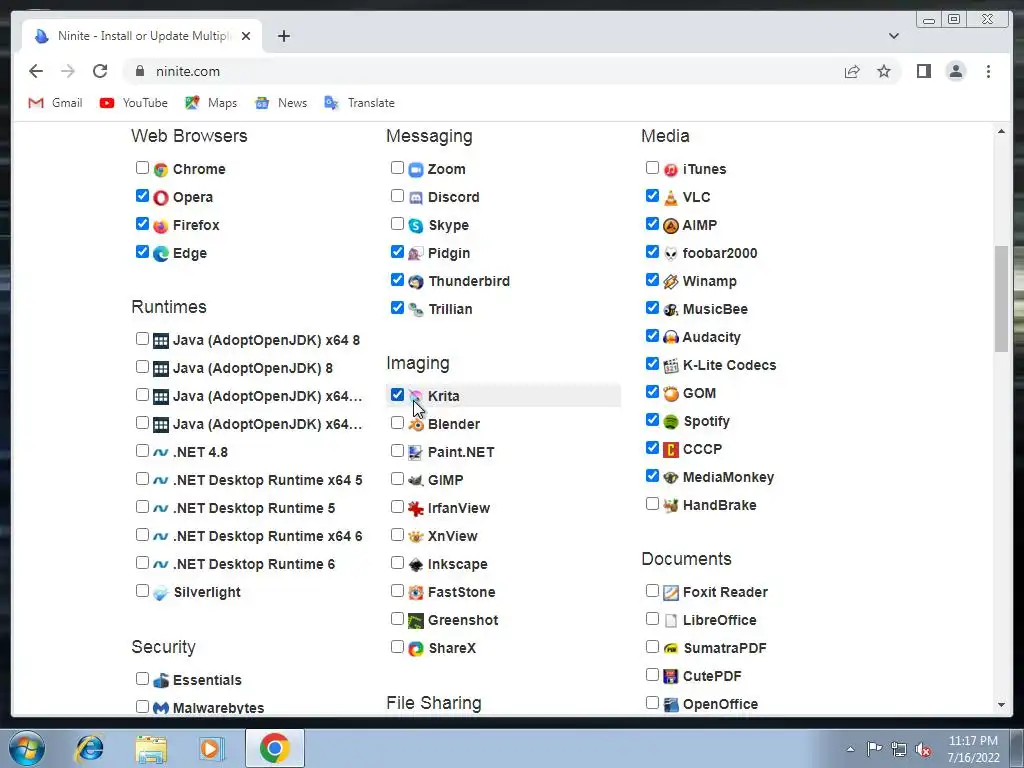Click the GIMP app icon
This screenshot has height=768, width=1024.
[416, 481]
